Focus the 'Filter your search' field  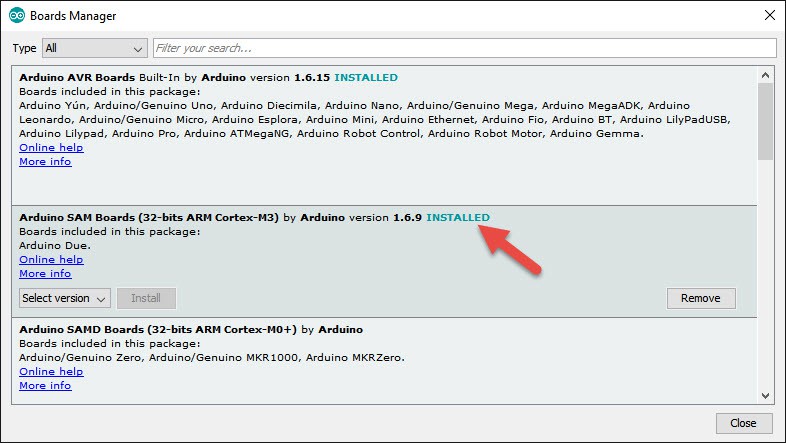click(x=465, y=48)
